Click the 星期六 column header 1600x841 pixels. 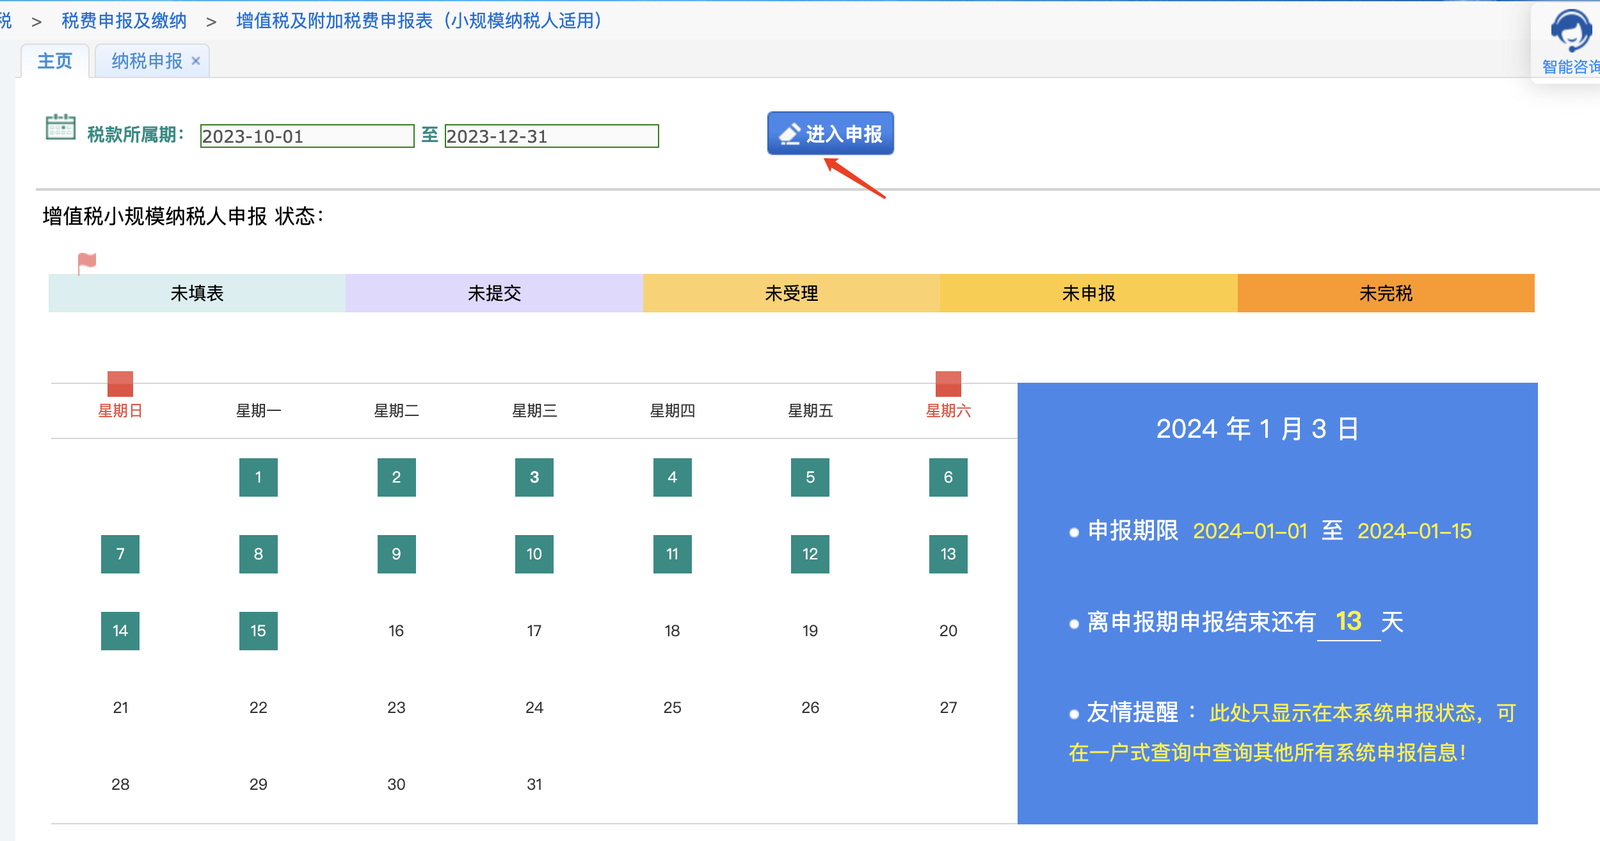[948, 411]
